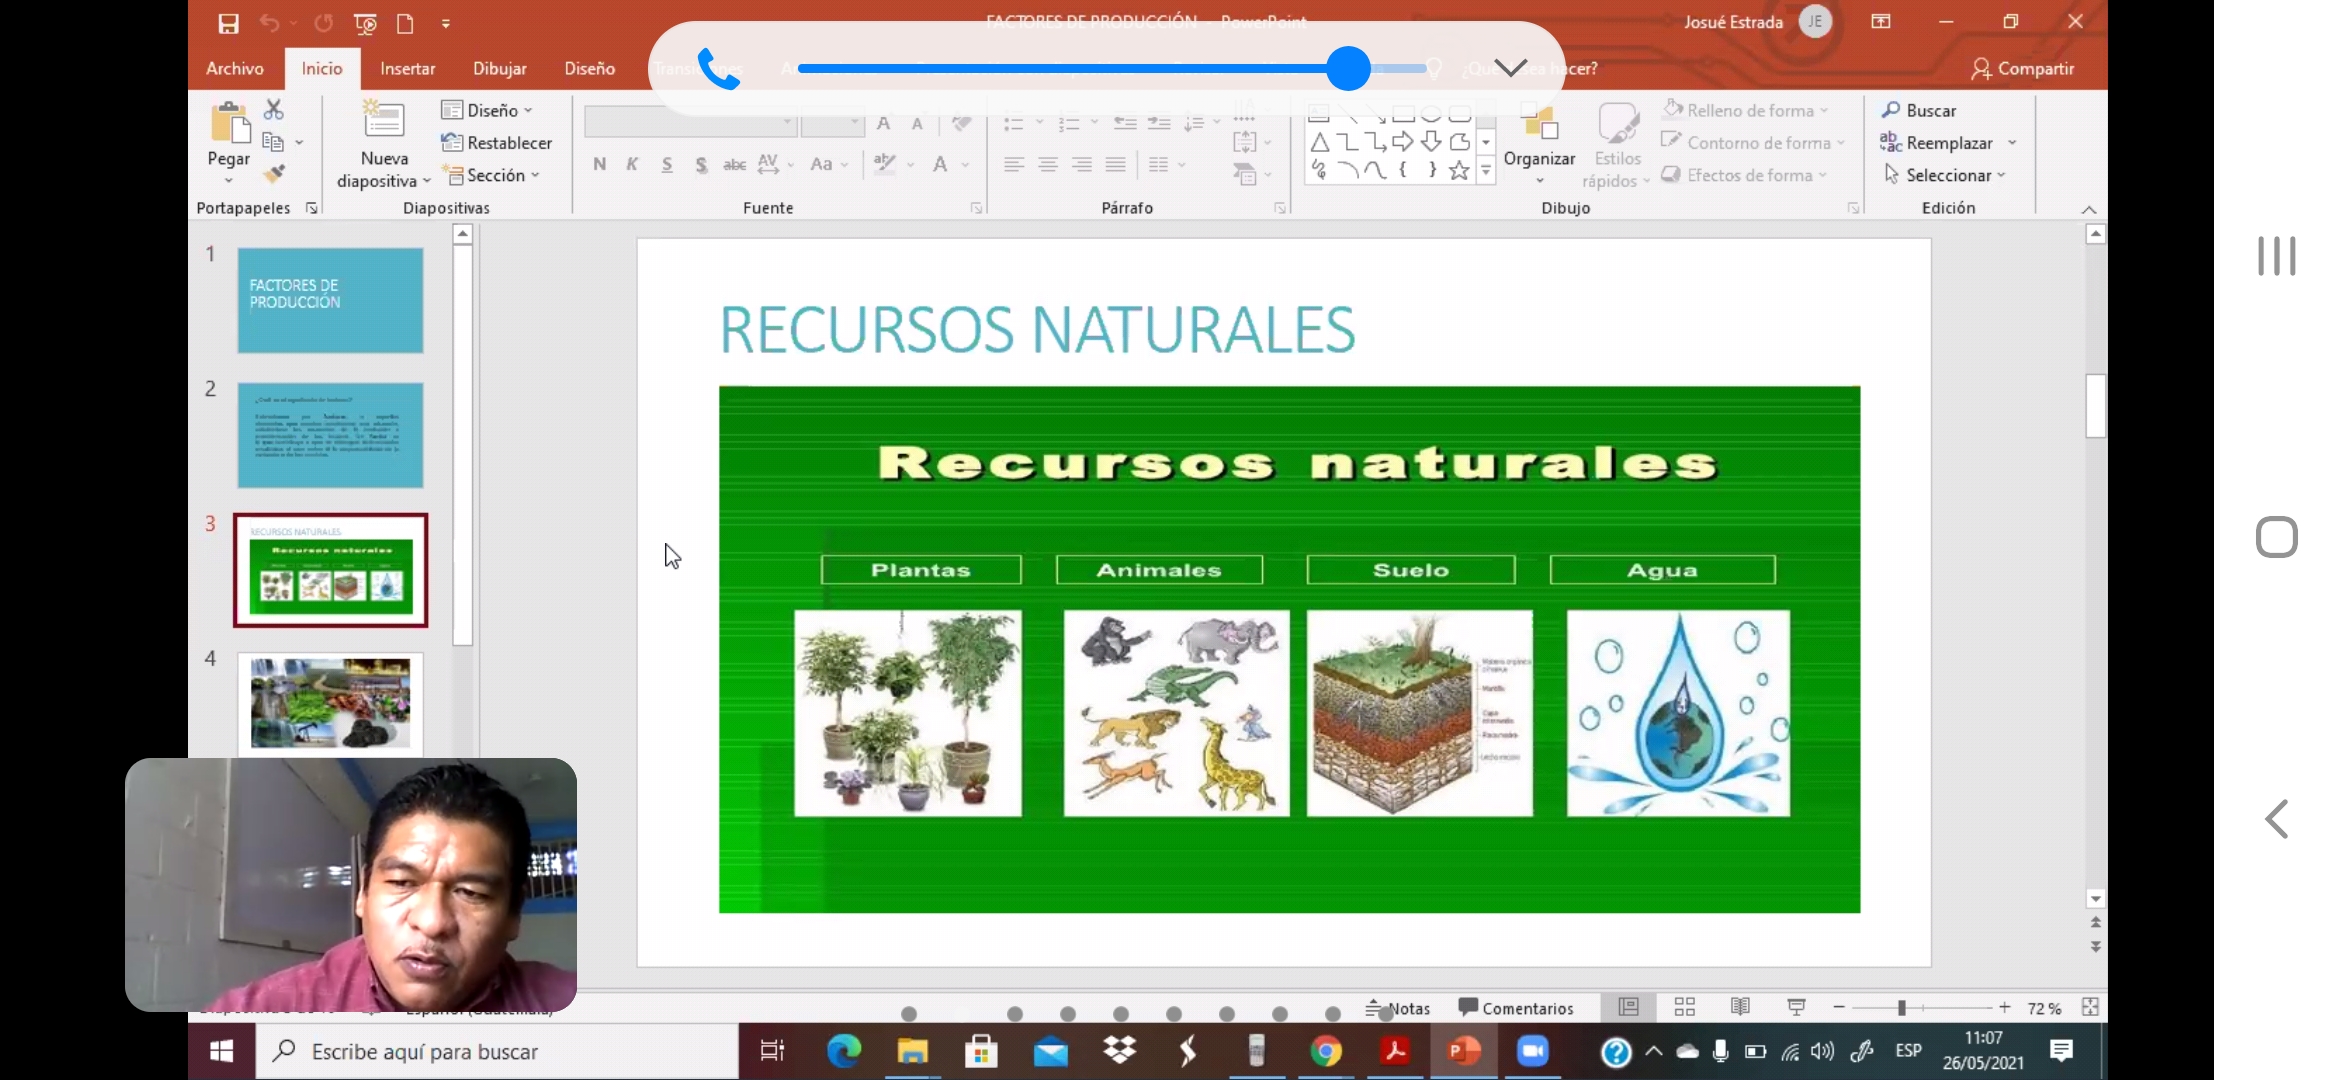Start presentation from beginning icon
This screenshot has width=2340, height=1080.
(x=365, y=23)
